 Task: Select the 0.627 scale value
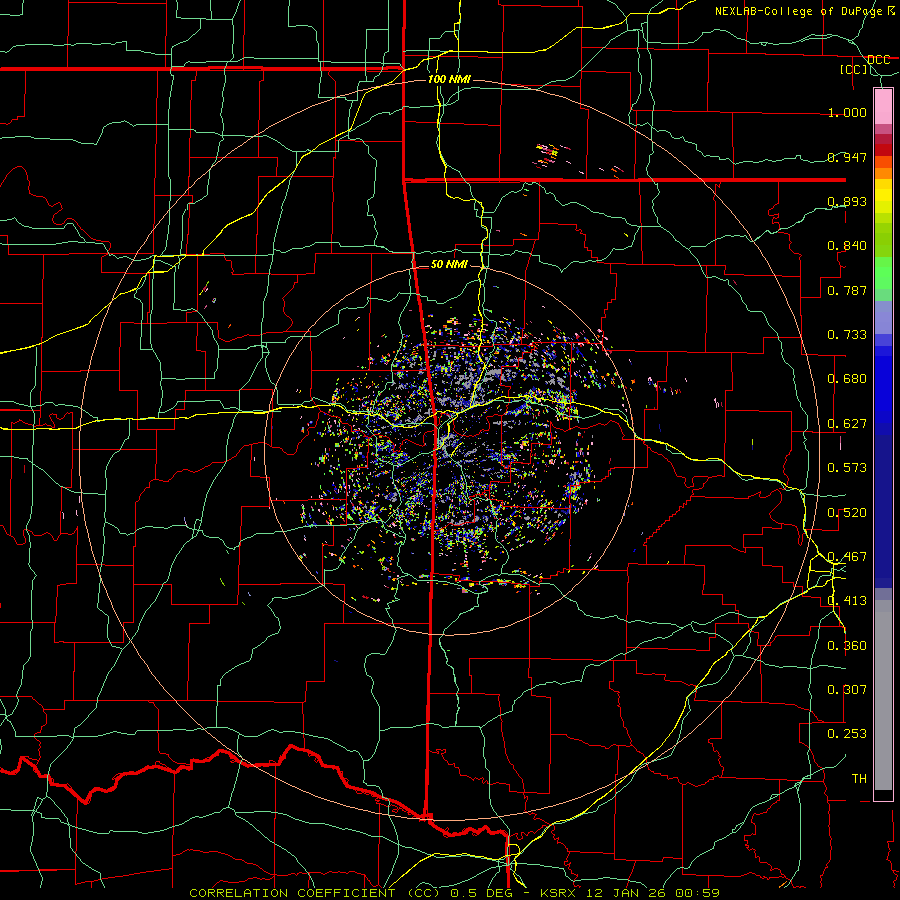[847, 424]
